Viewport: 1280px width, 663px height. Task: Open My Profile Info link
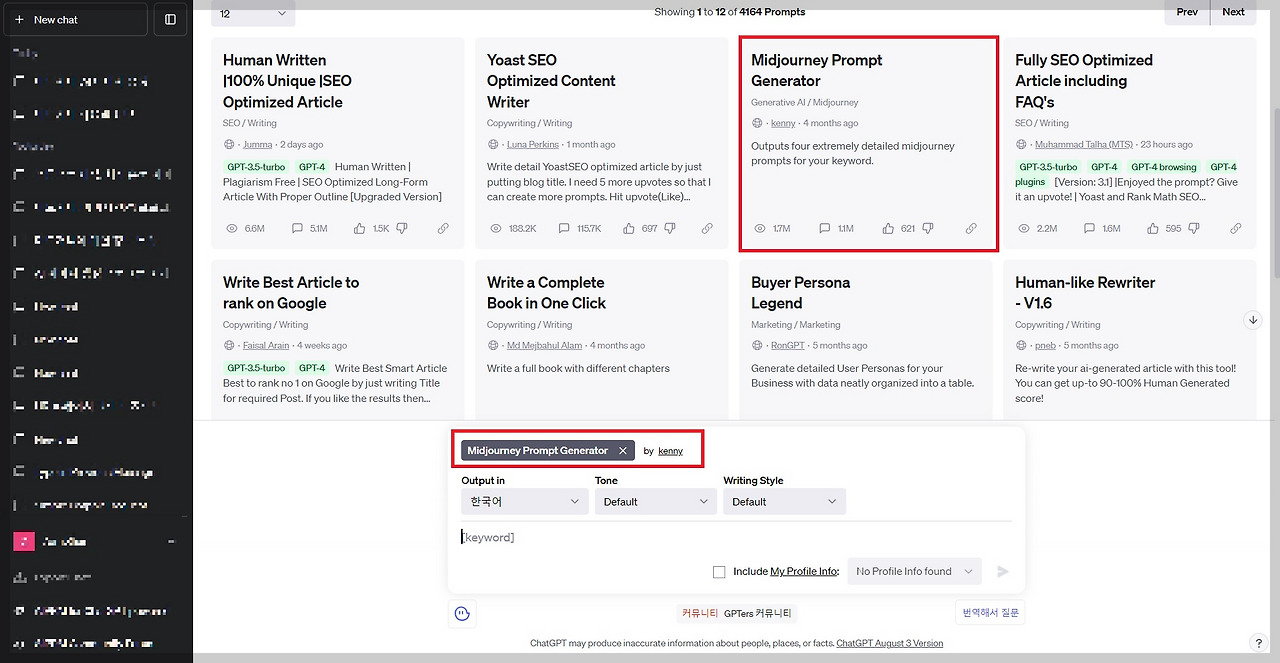804,572
